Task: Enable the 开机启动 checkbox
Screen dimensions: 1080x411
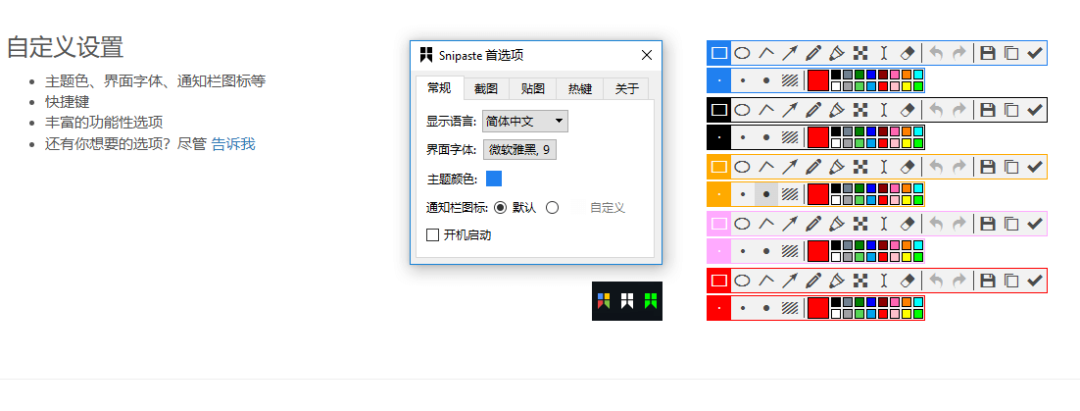Action: coord(433,235)
